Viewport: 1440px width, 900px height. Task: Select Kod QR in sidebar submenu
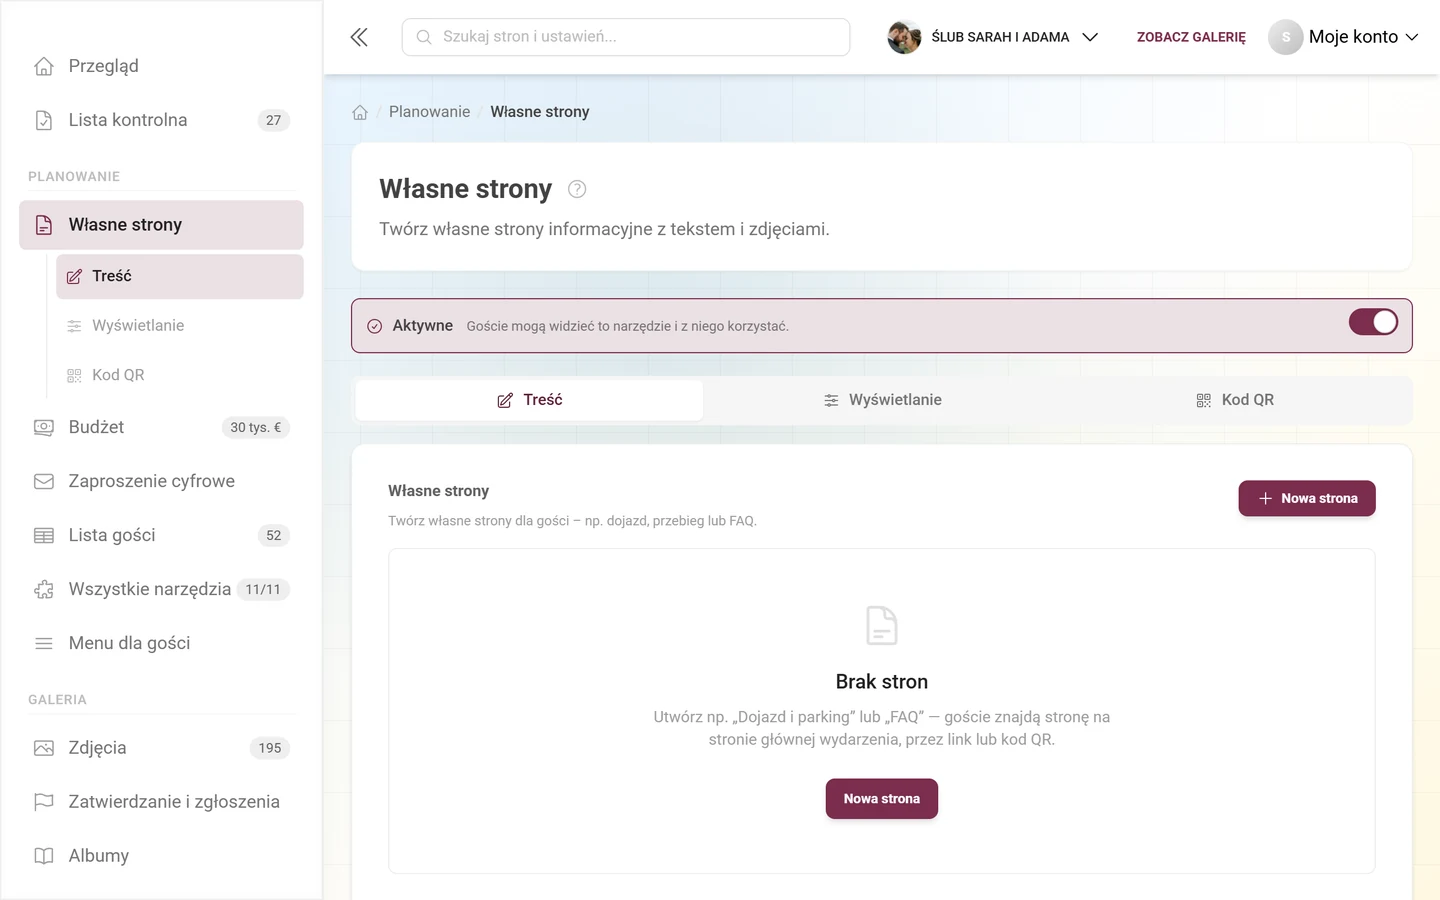pos(180,375)
